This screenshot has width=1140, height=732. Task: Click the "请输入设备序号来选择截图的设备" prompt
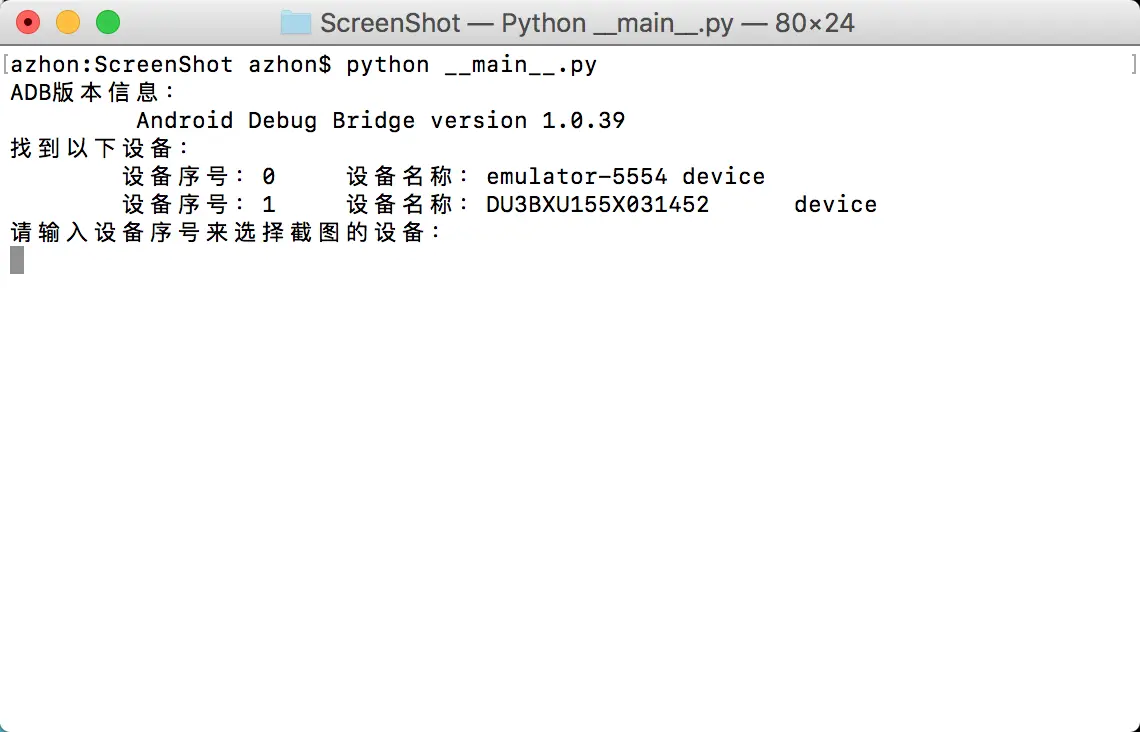(x=226, y=233)
